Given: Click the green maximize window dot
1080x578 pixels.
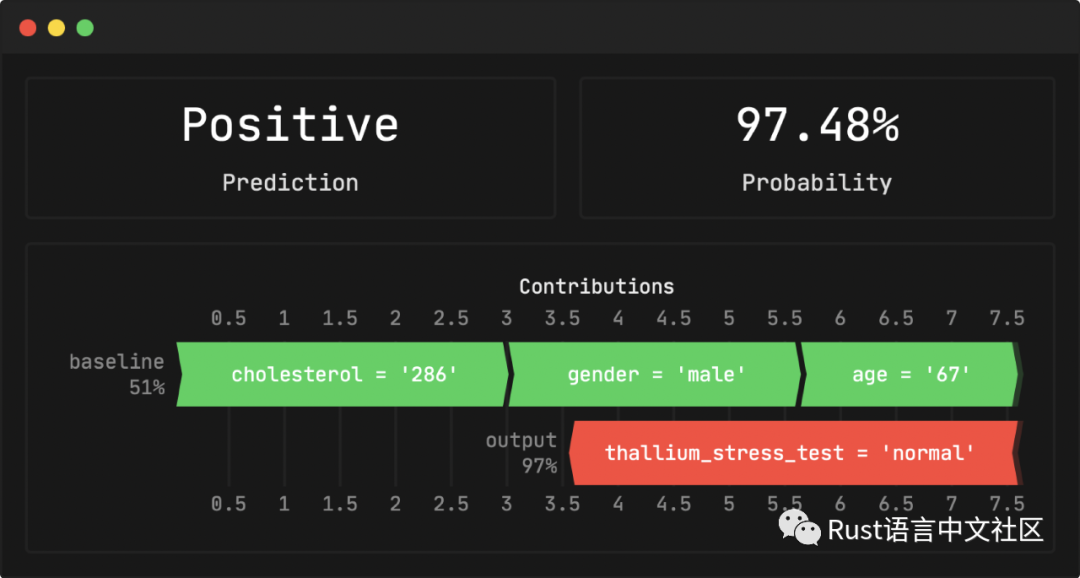Looking at the screenshot, I should pos(85,28).
